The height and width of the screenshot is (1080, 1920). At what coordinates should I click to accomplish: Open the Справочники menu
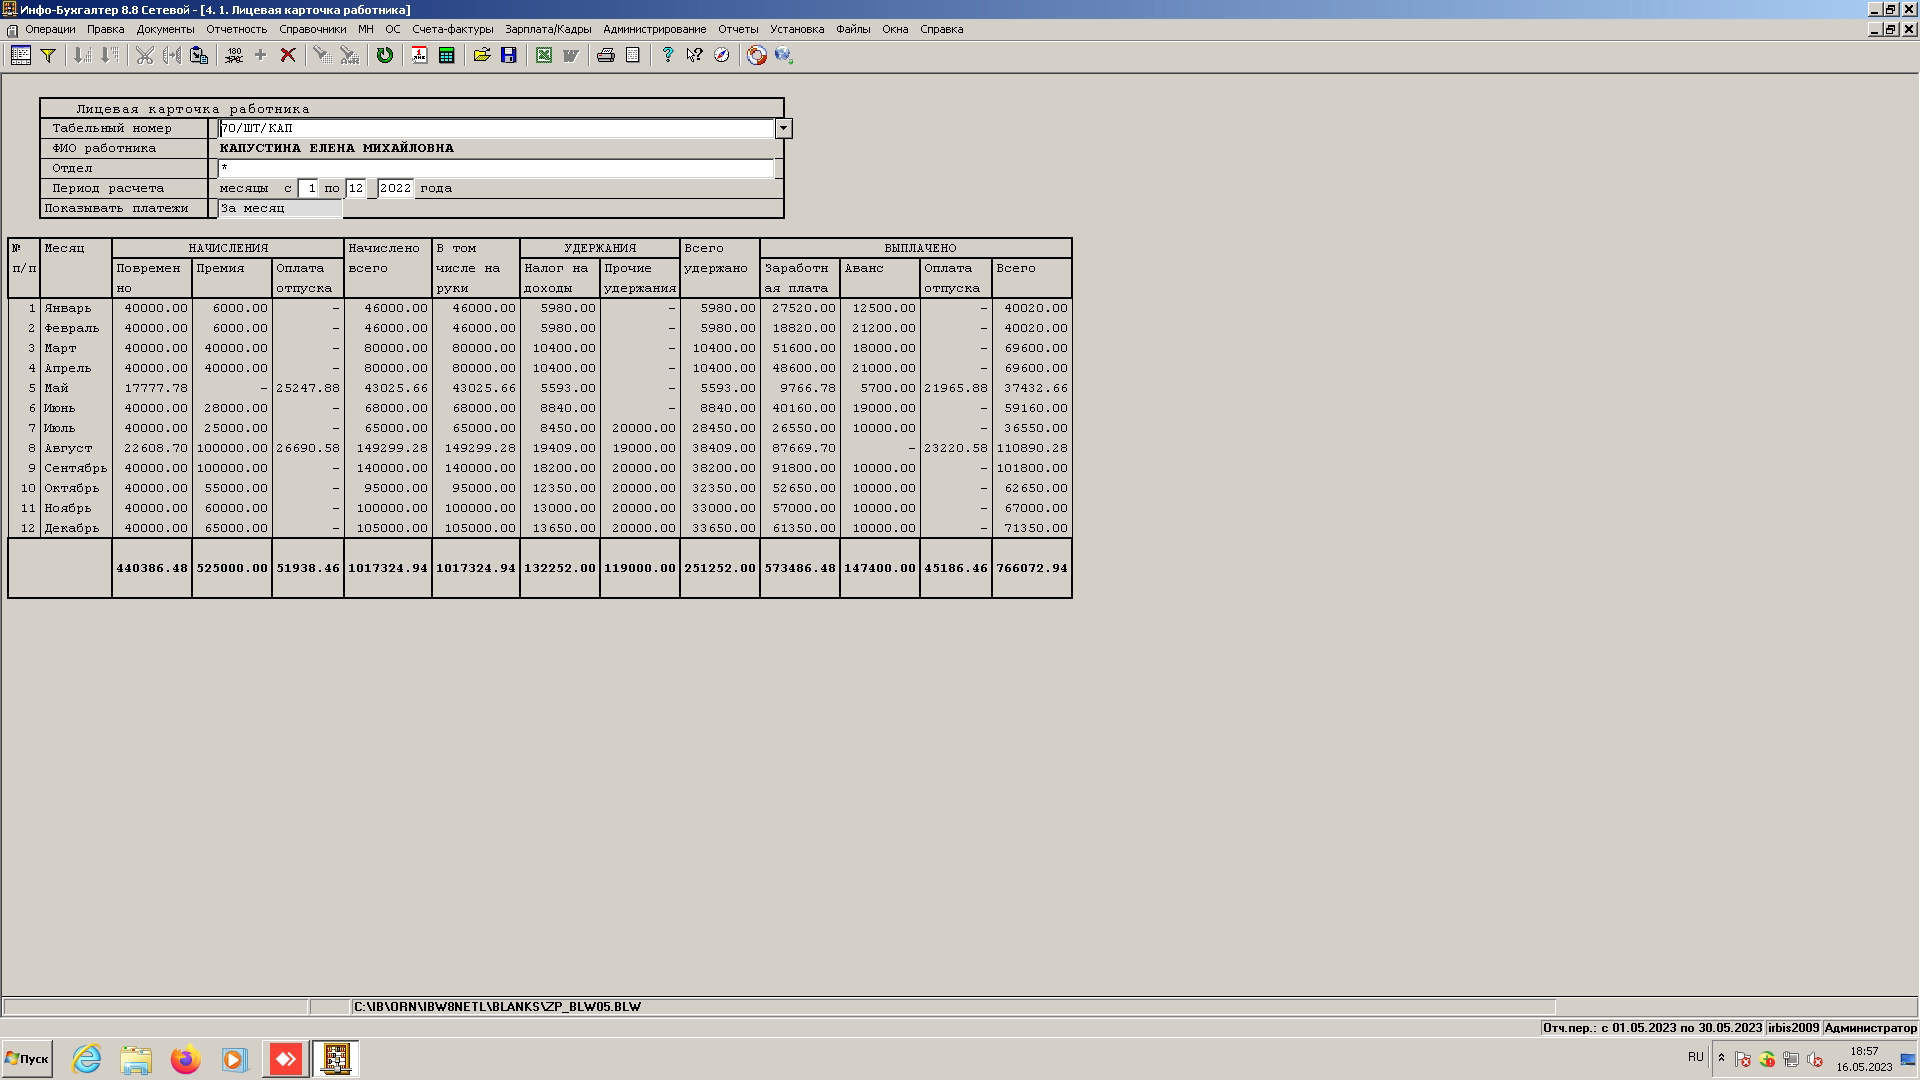pyautogui.click(x=313, y=29)
